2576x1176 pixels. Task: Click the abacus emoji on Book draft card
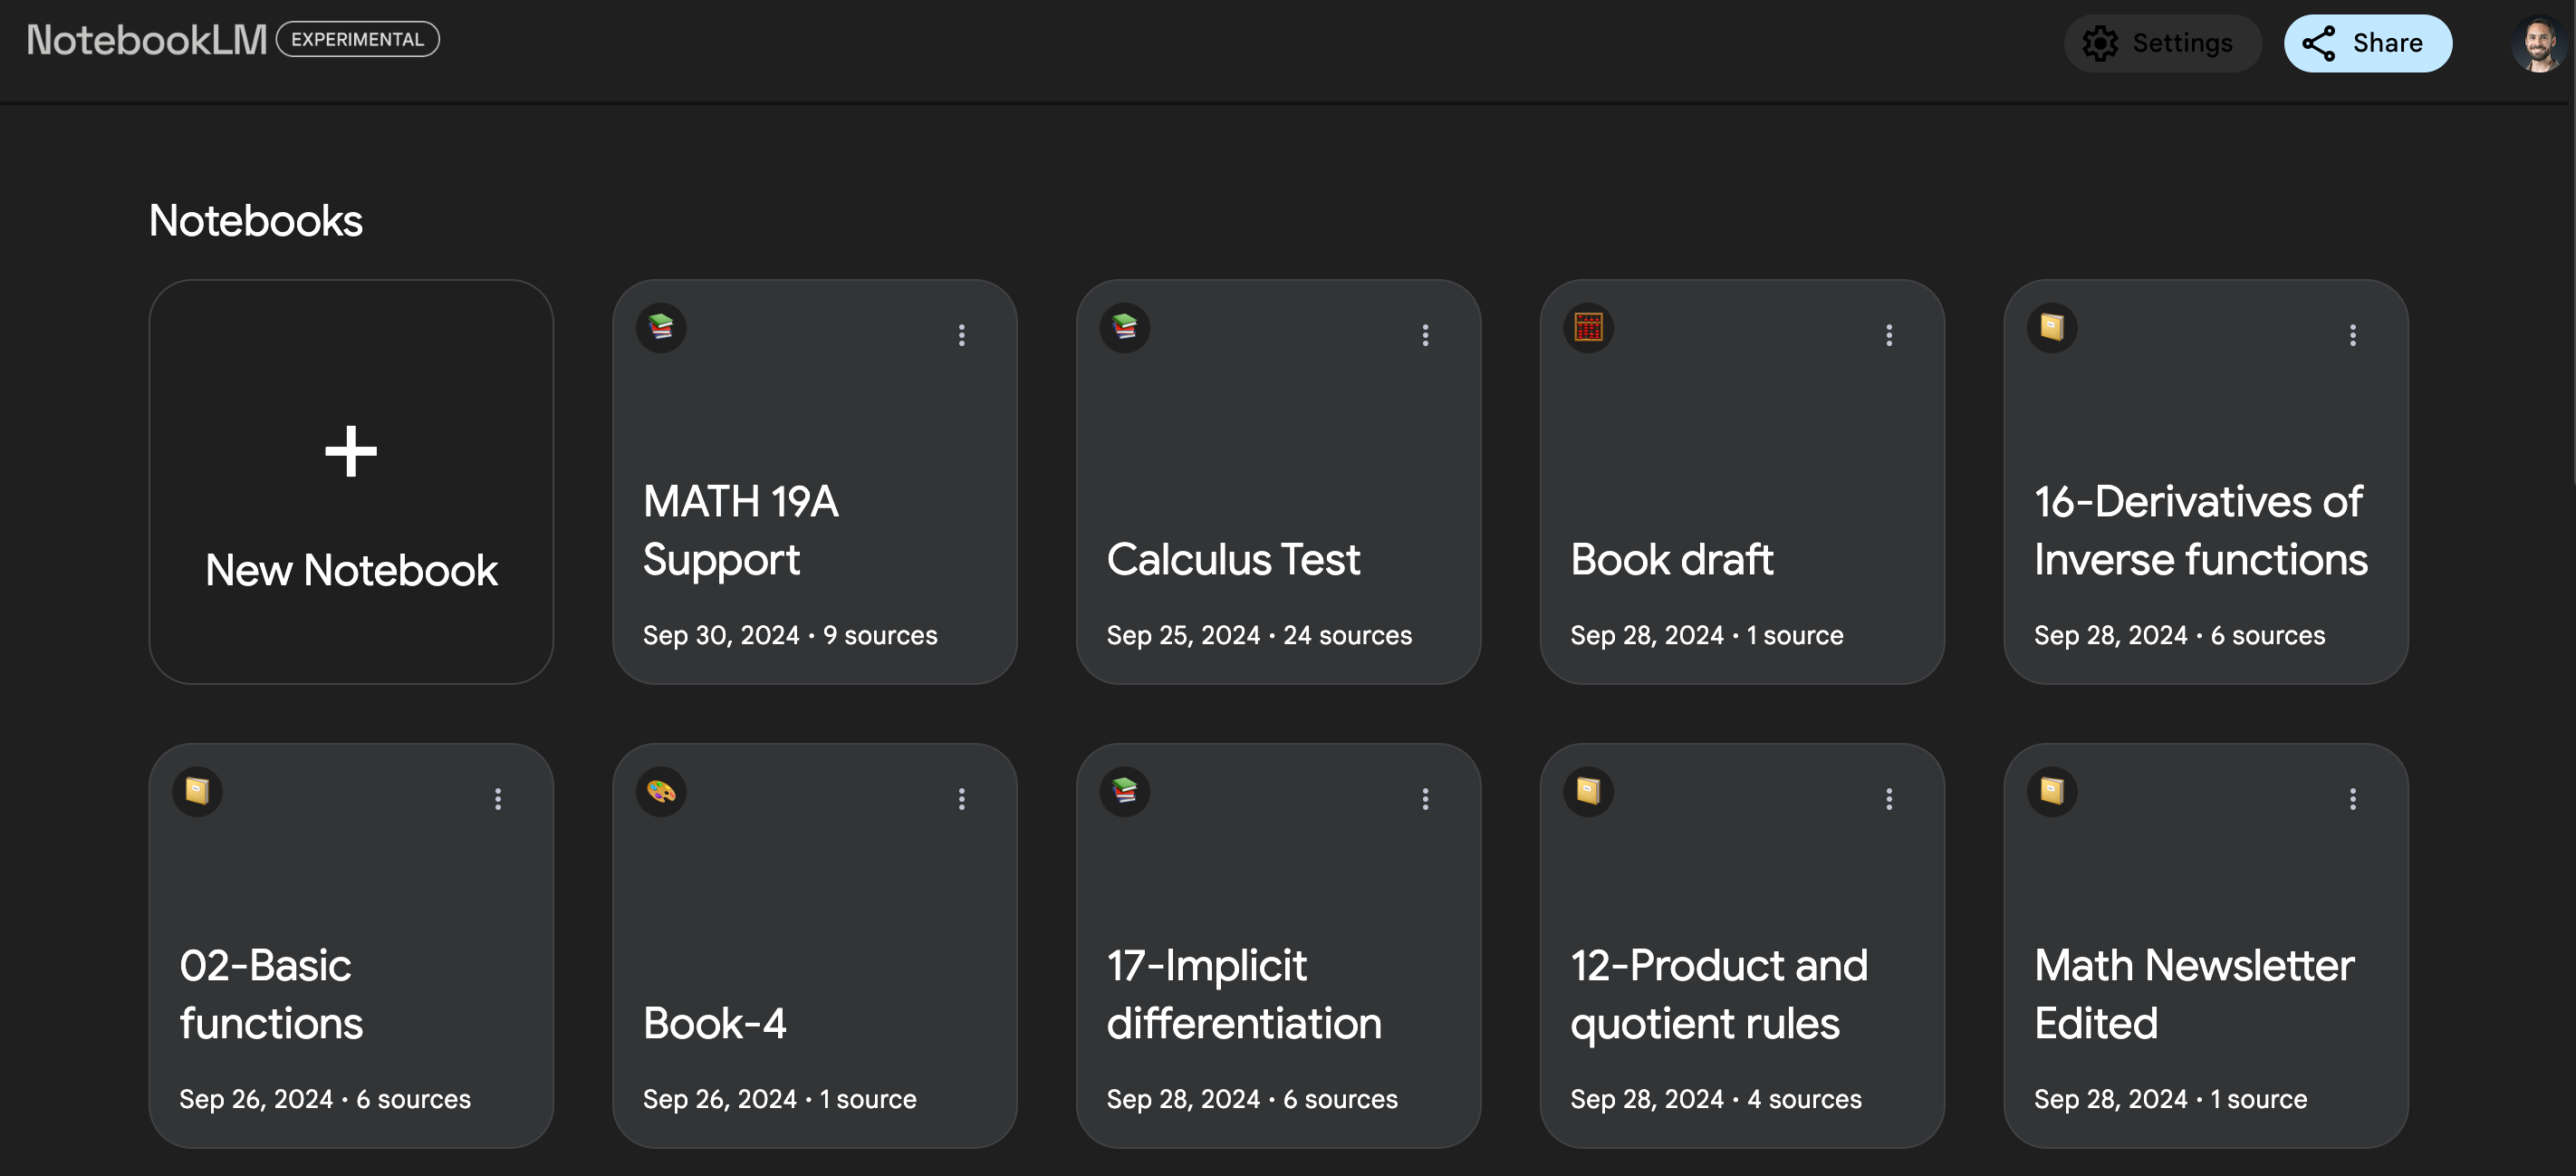[1588, 327]
